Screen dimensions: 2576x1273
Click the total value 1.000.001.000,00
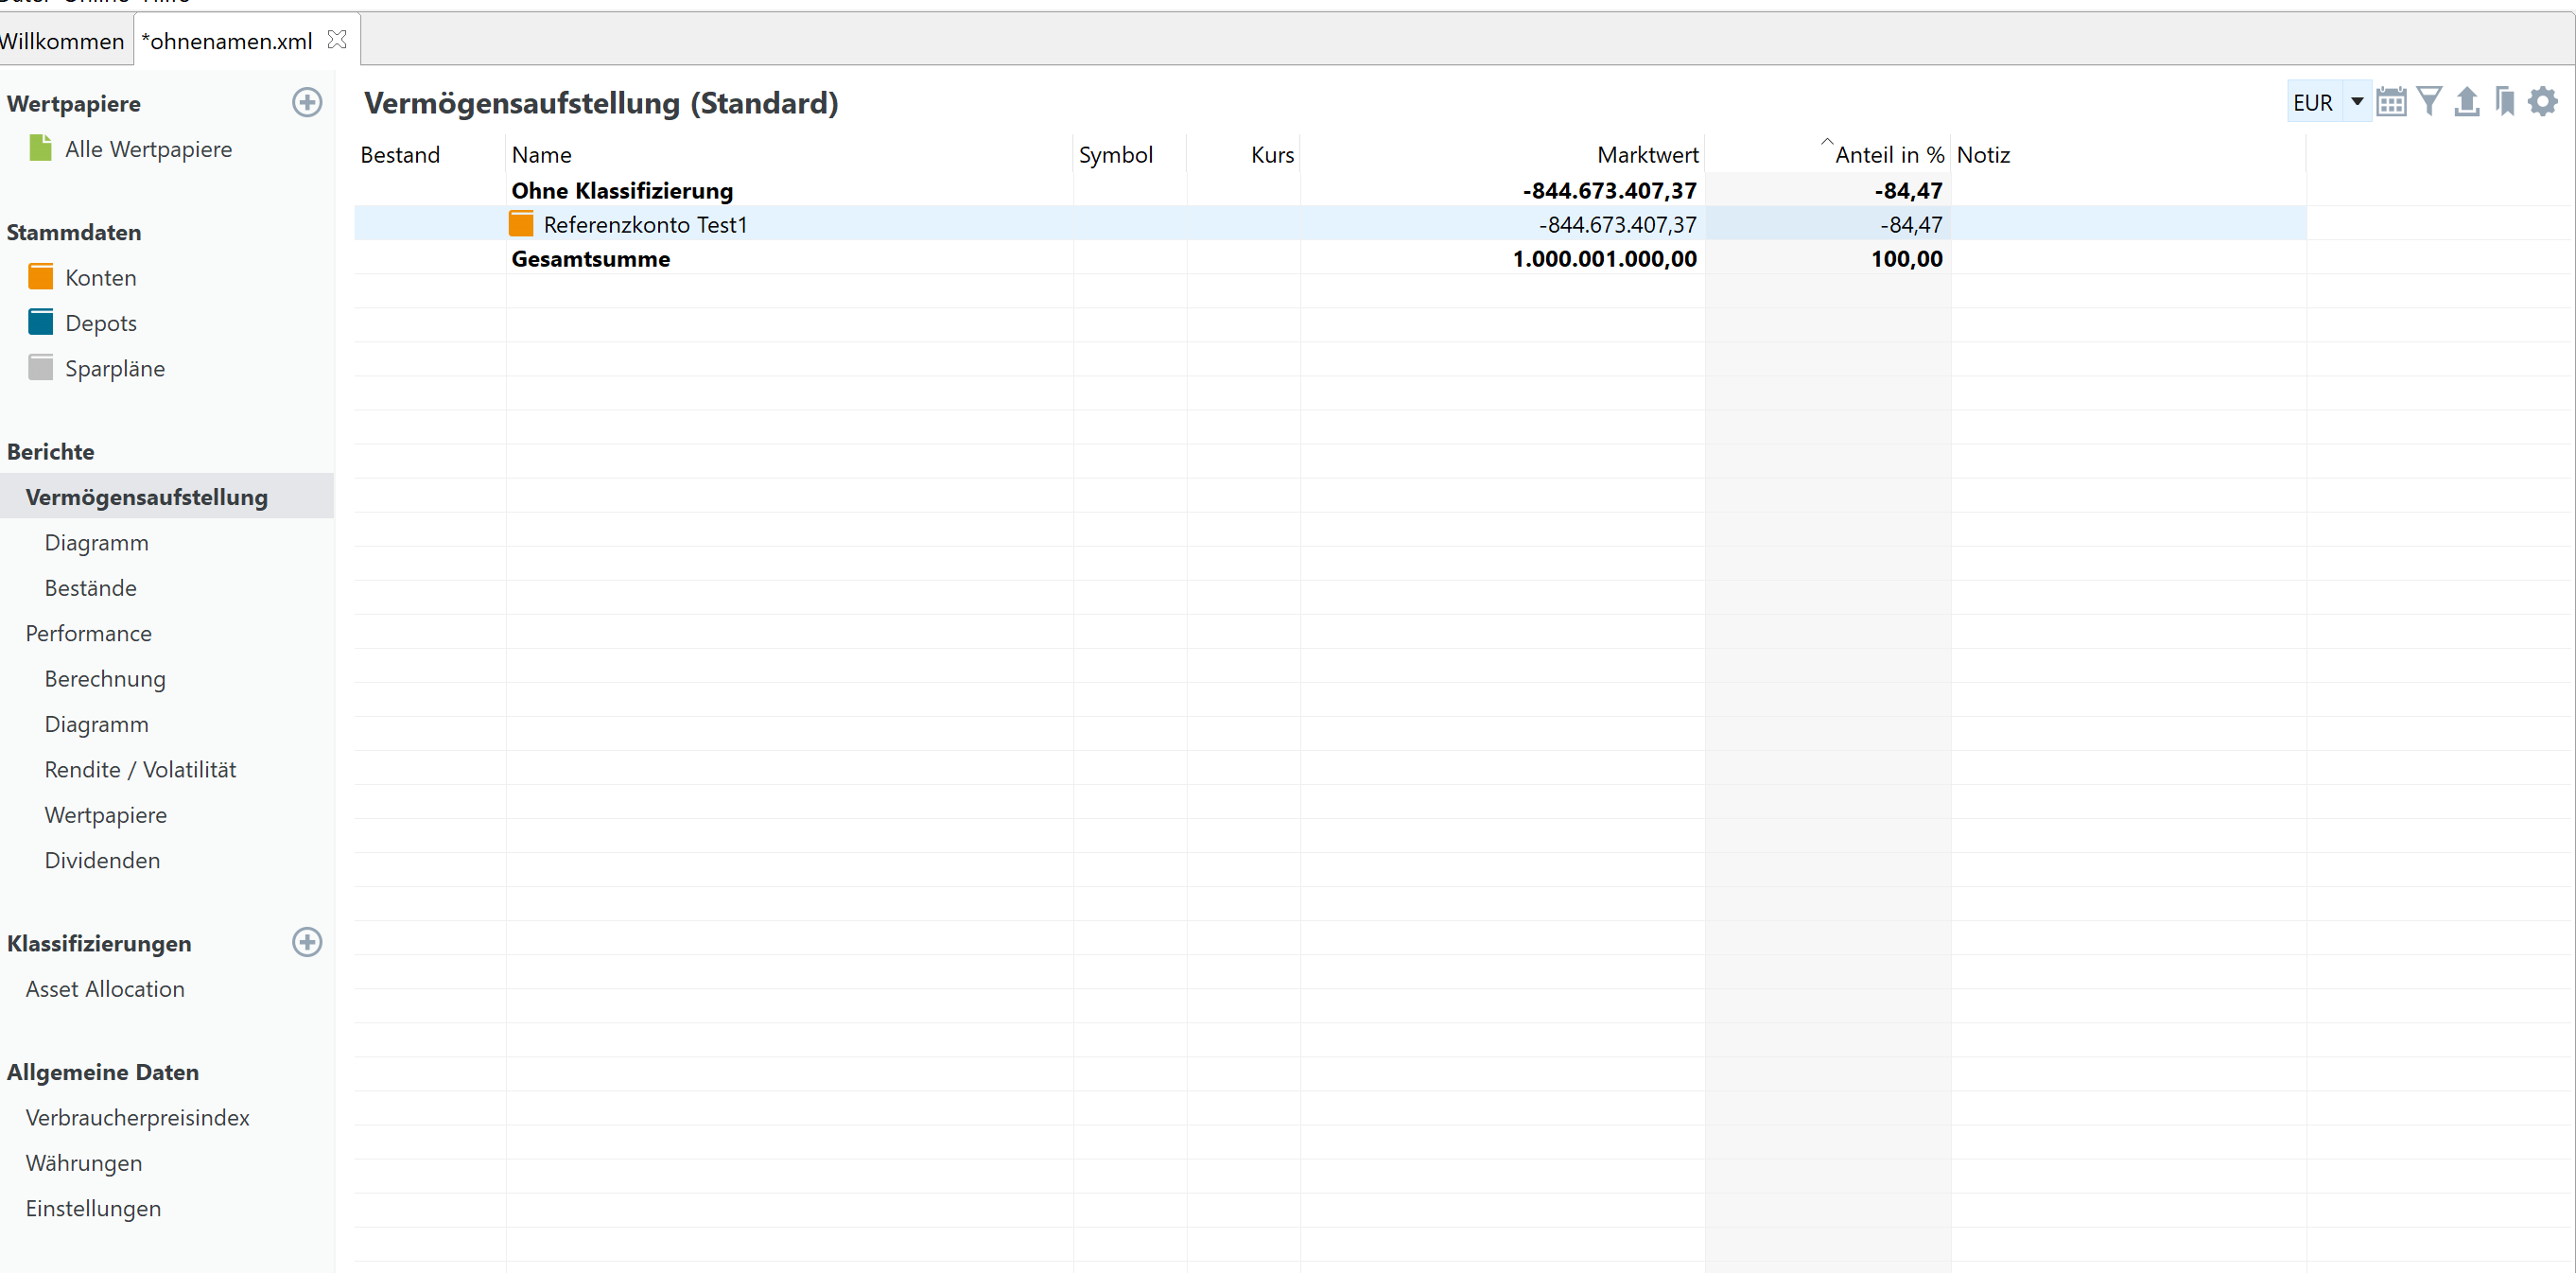(1605, 259)
